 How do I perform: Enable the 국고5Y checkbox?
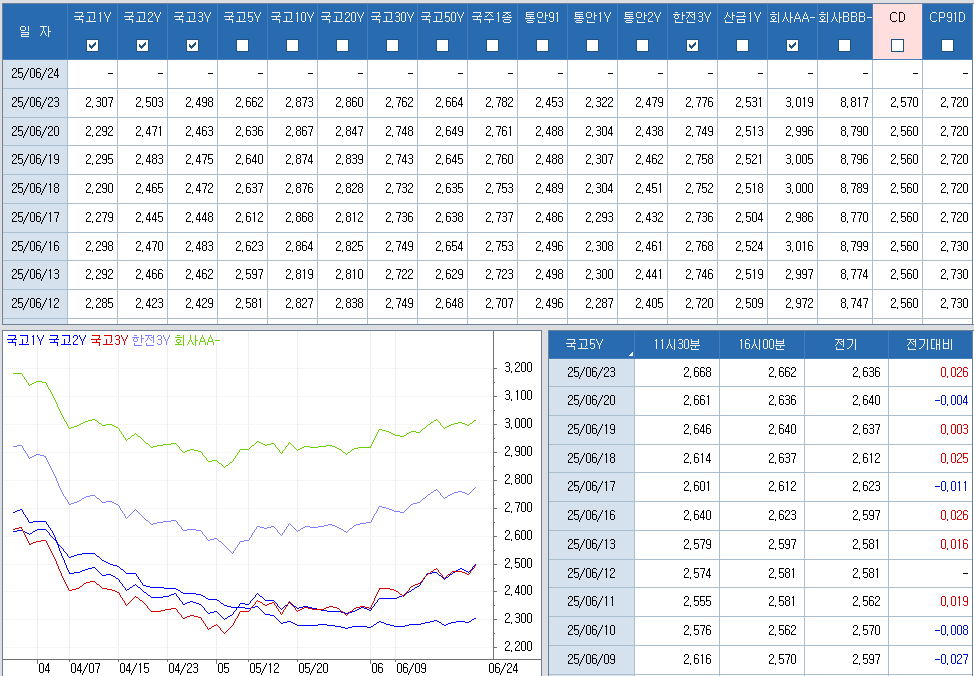point(243,45)
